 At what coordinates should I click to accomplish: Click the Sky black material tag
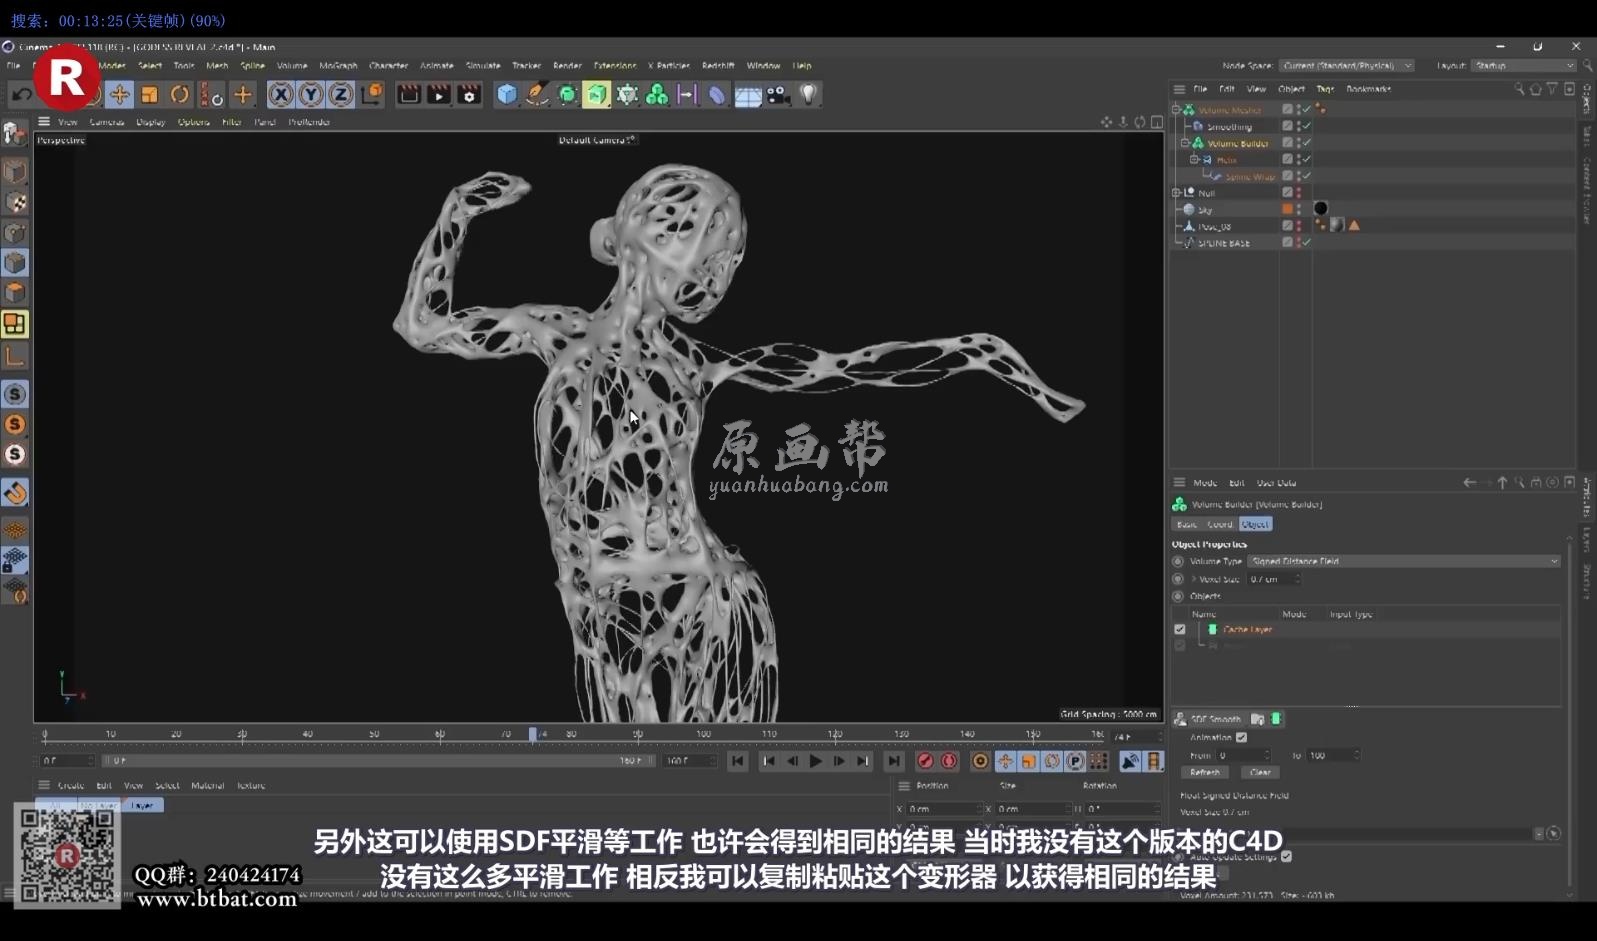pyautogui.click(x=1321, y=209)
